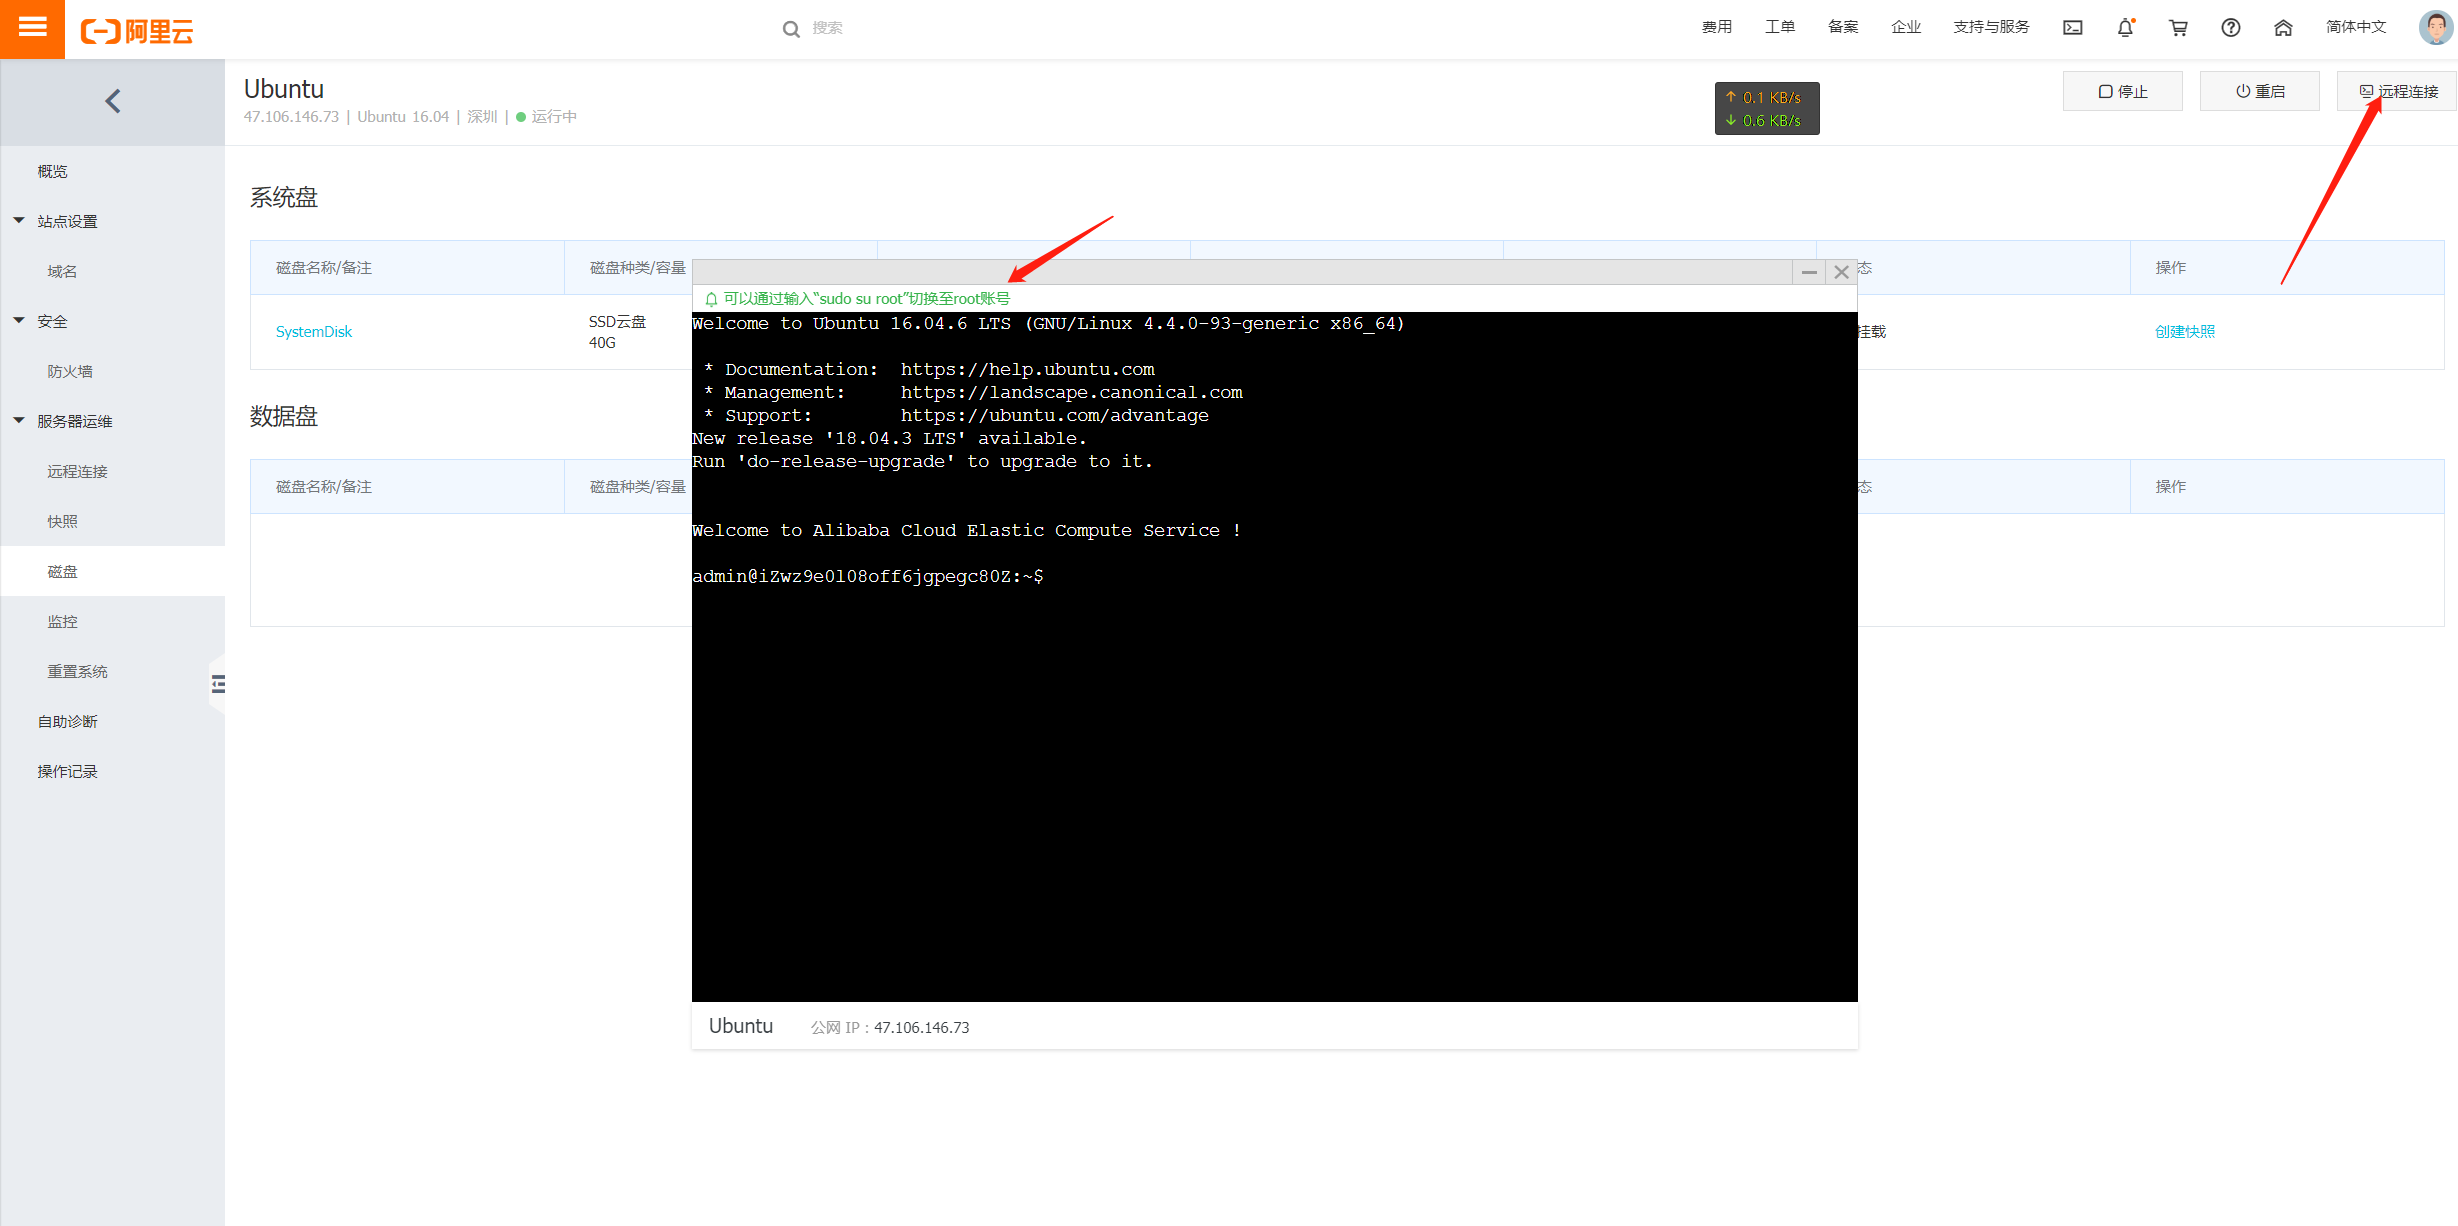
Task: Open the 费用 menu
Action: pos(1717,27)
